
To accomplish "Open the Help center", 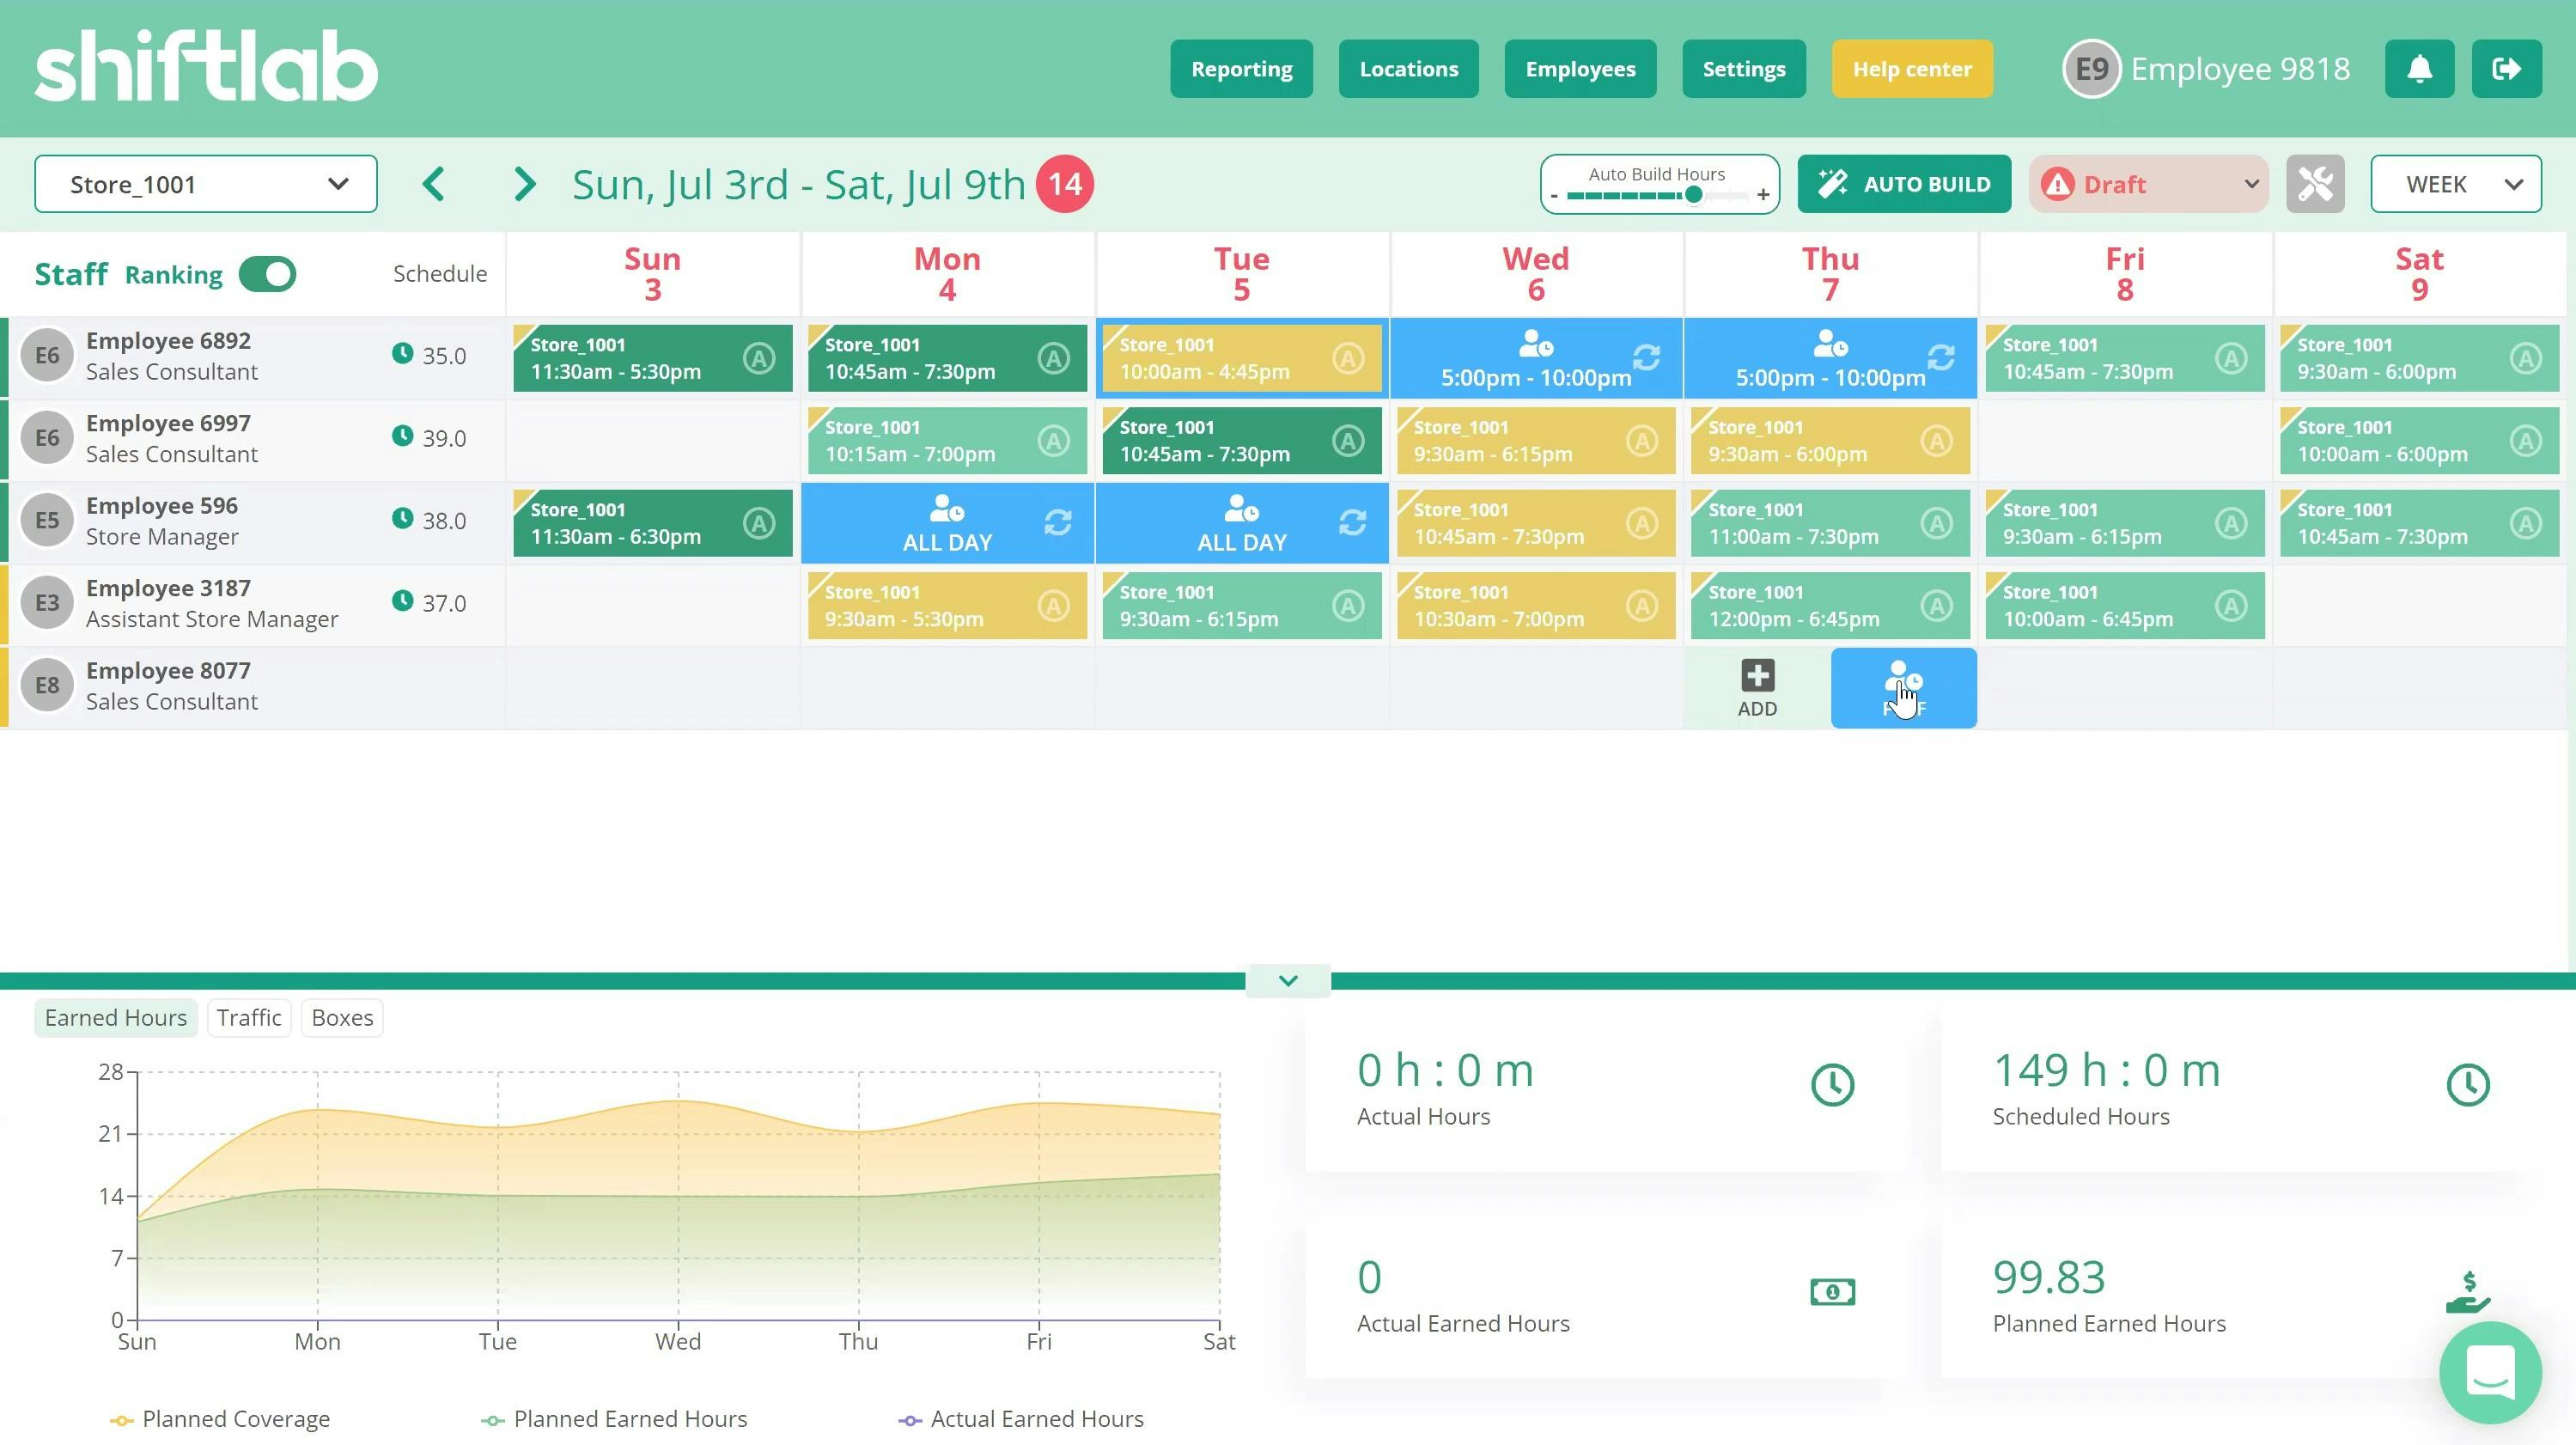I will (x=1911, y=69).
